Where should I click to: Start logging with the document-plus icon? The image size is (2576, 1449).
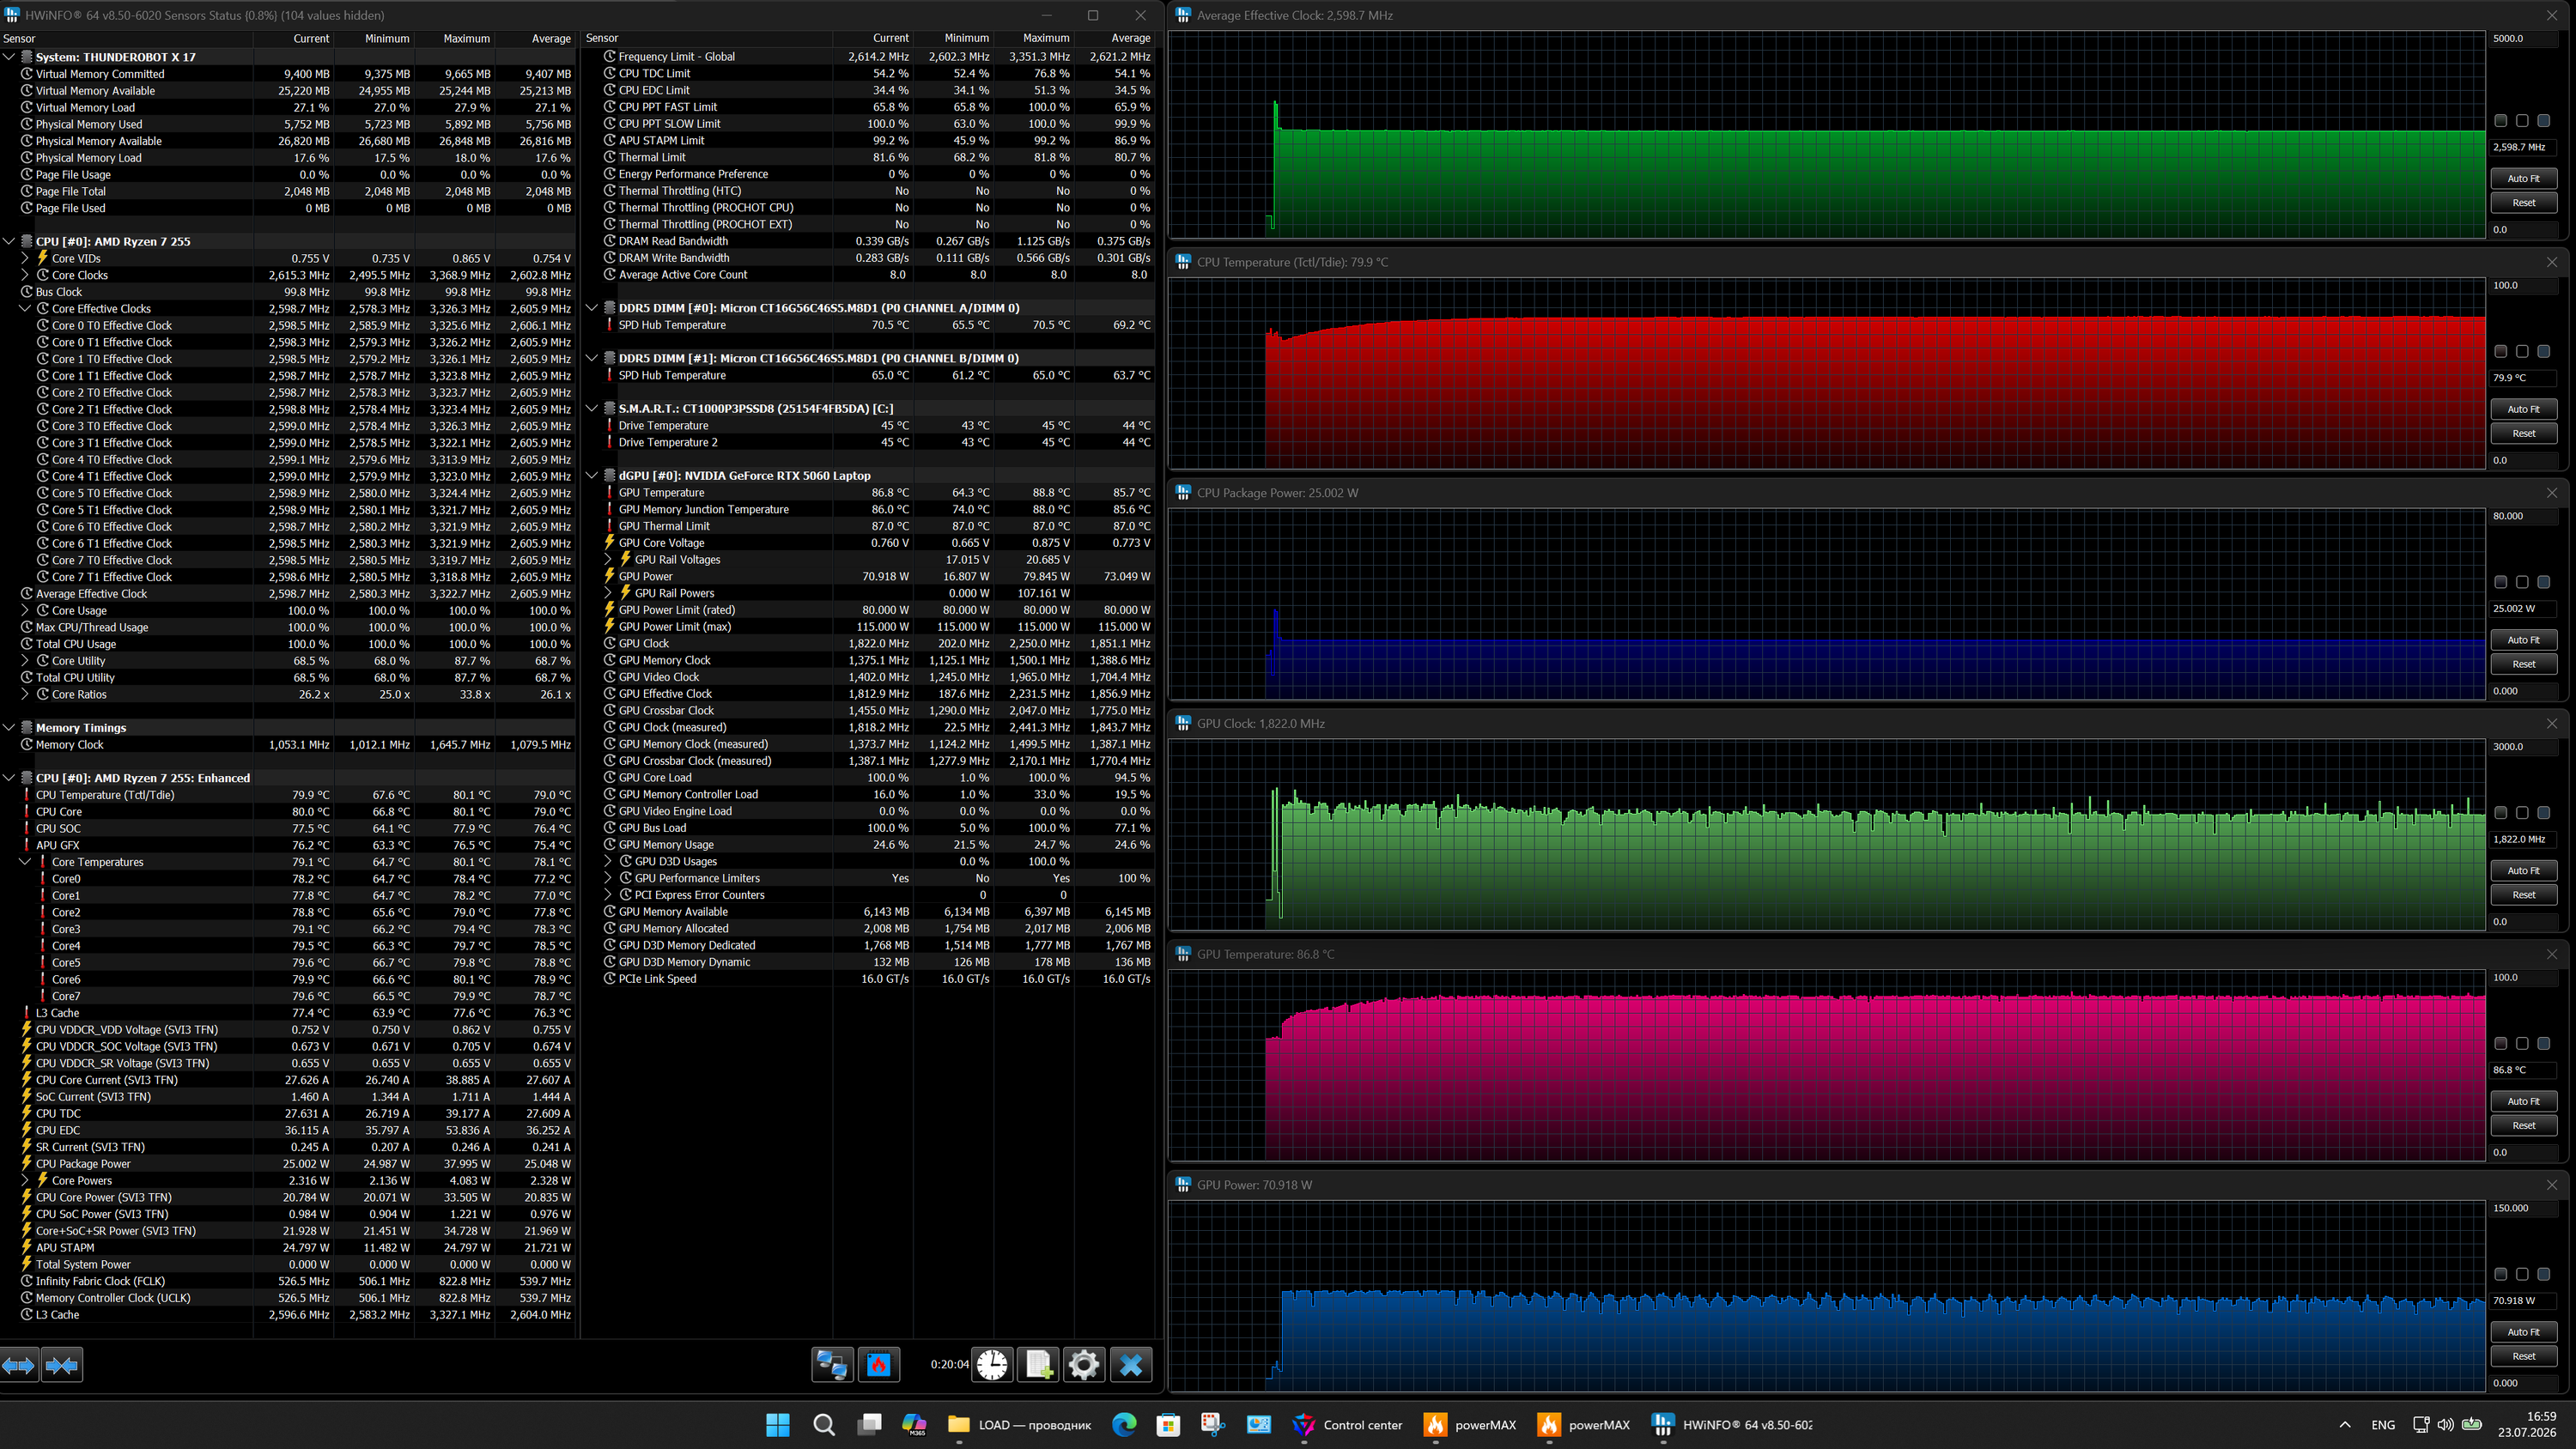point(1038,1365)
